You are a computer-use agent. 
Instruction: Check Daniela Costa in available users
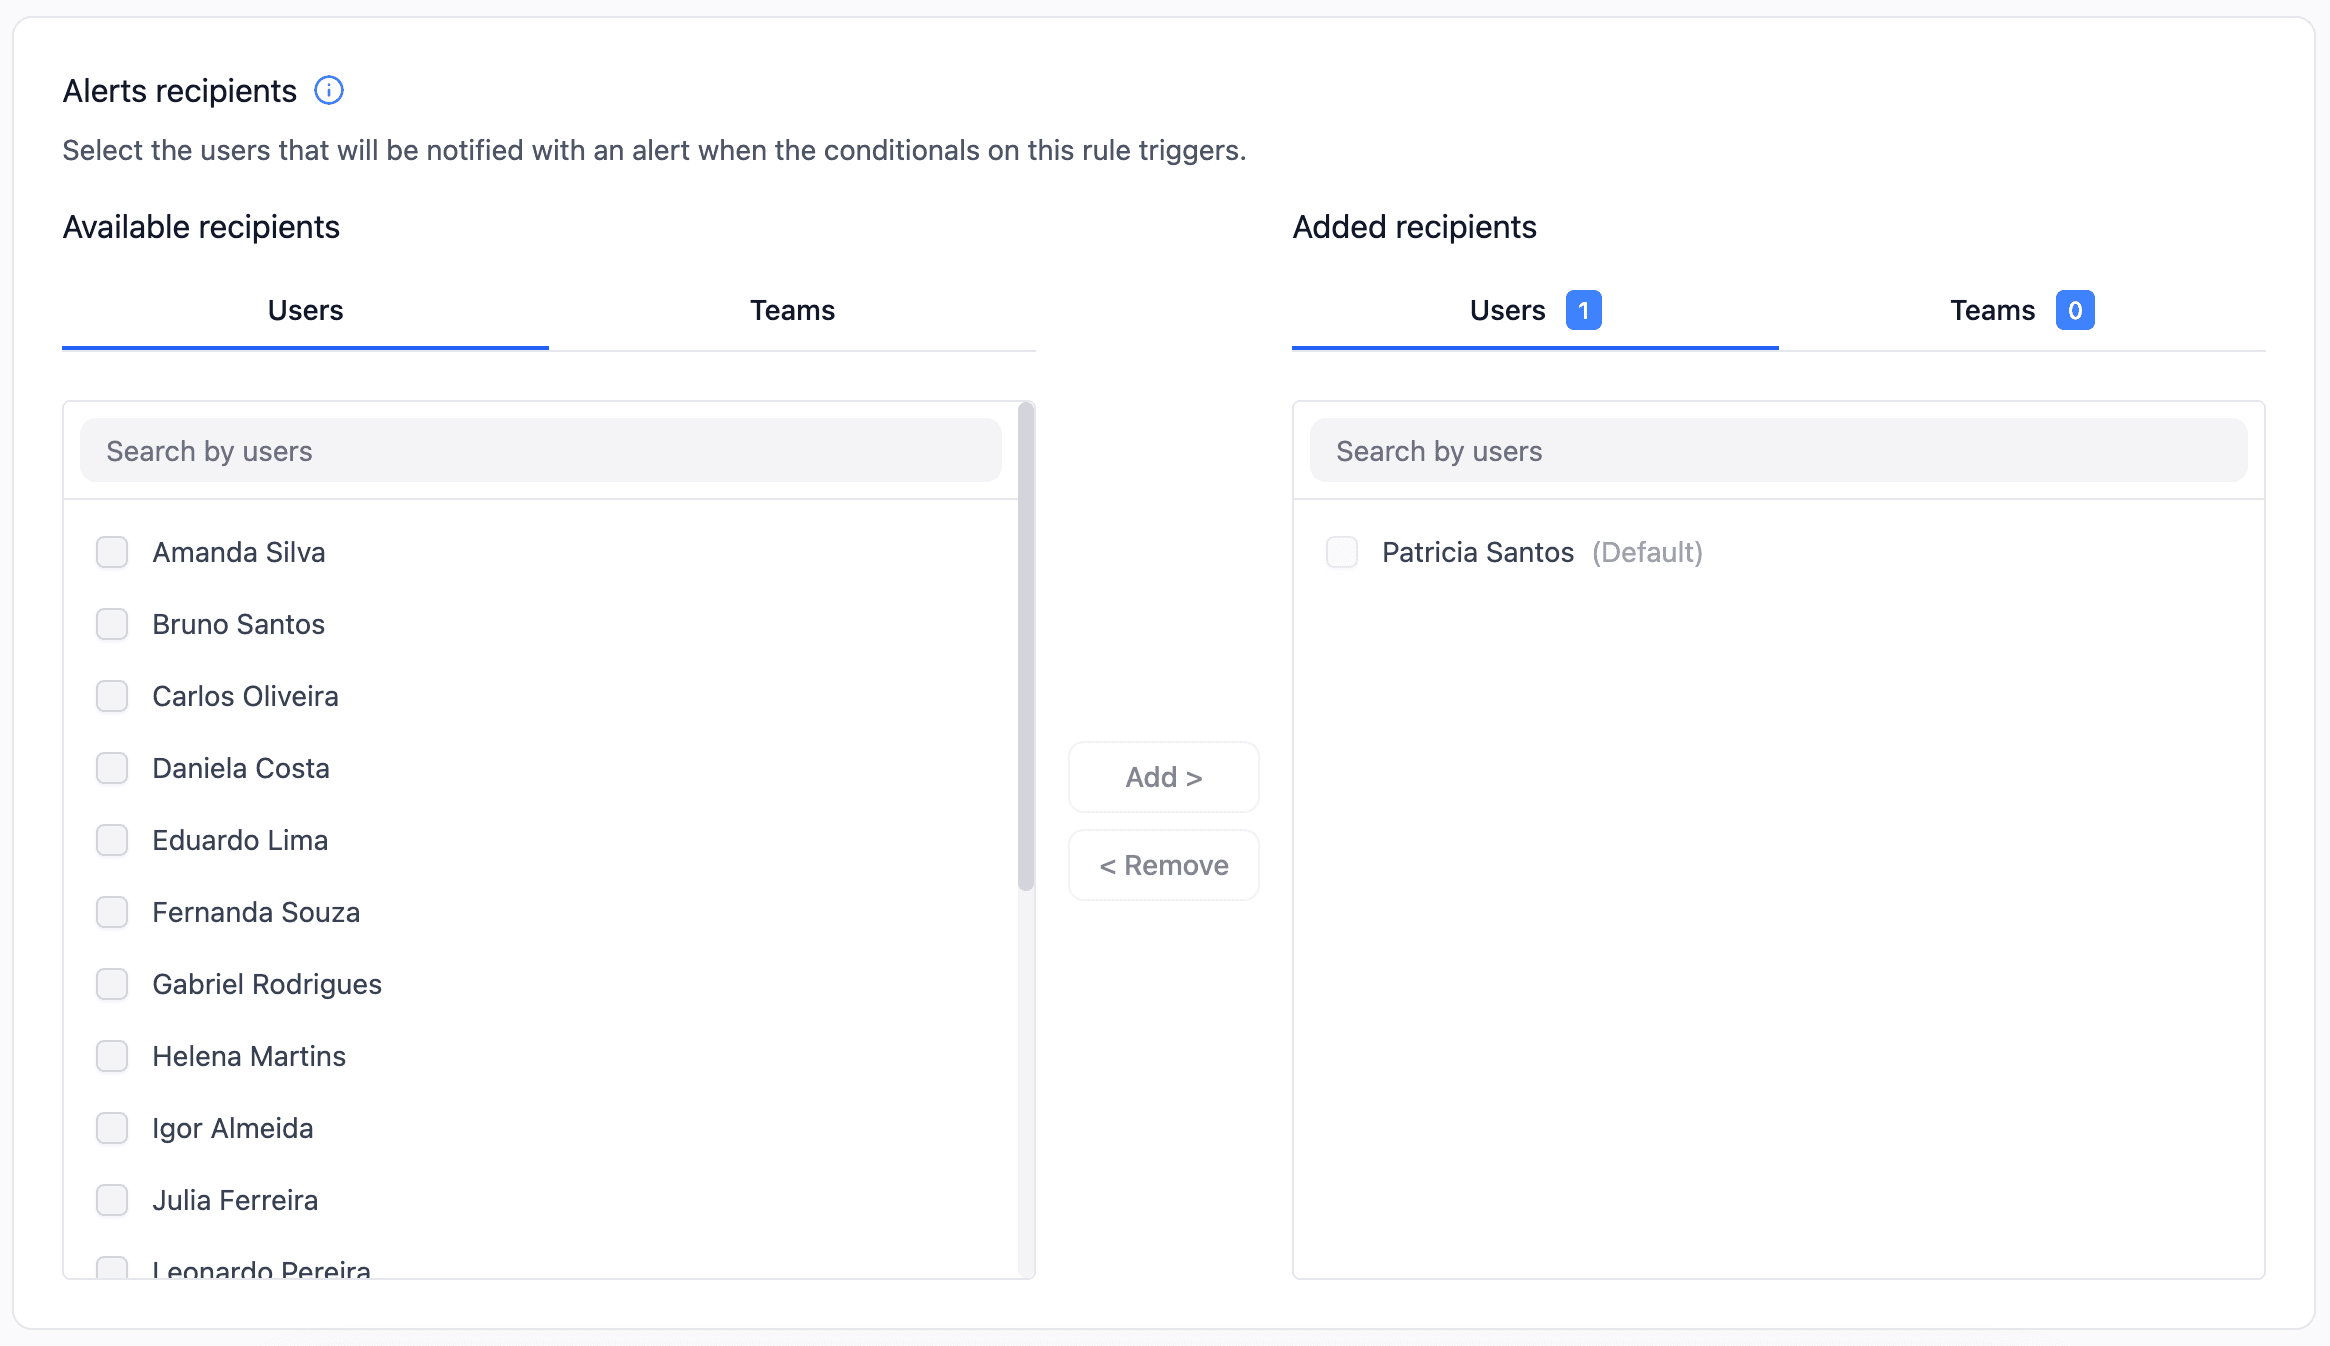[112, 768]
